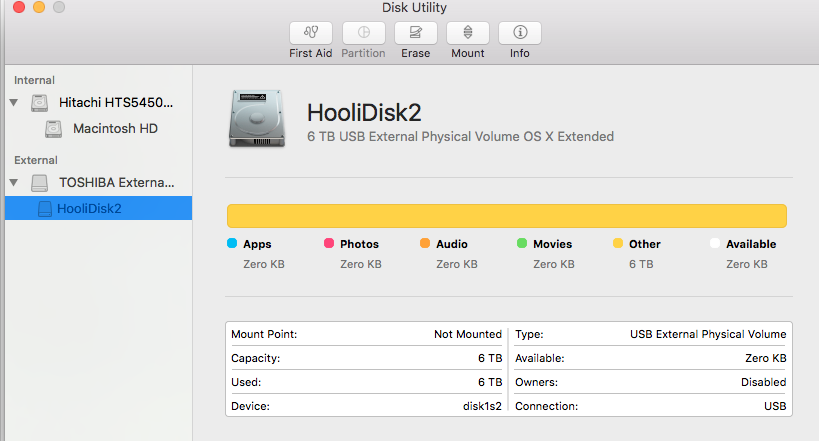Collapse the Hitachi HTS5450 disk tree
The image size is (819, 441).
[14, 102]
